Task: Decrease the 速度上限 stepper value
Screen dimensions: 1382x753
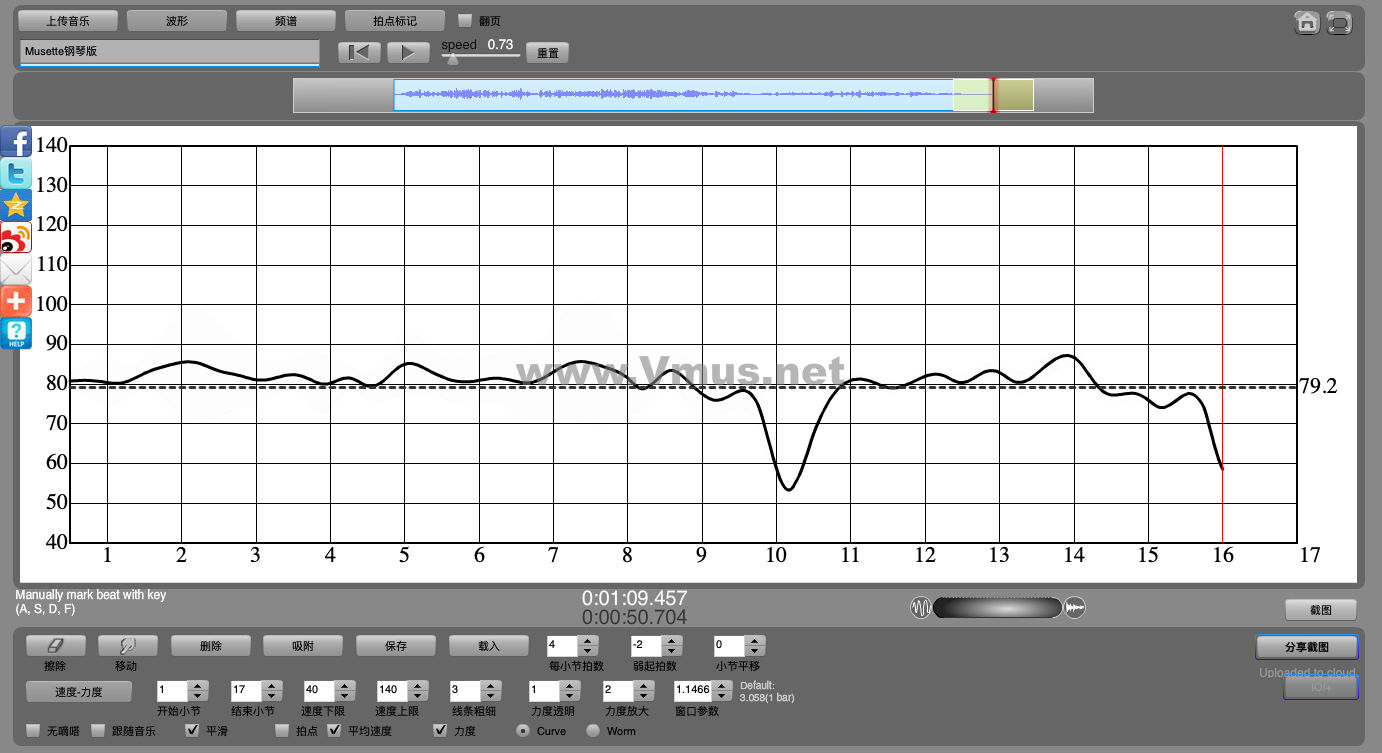Action: (418, 695)
